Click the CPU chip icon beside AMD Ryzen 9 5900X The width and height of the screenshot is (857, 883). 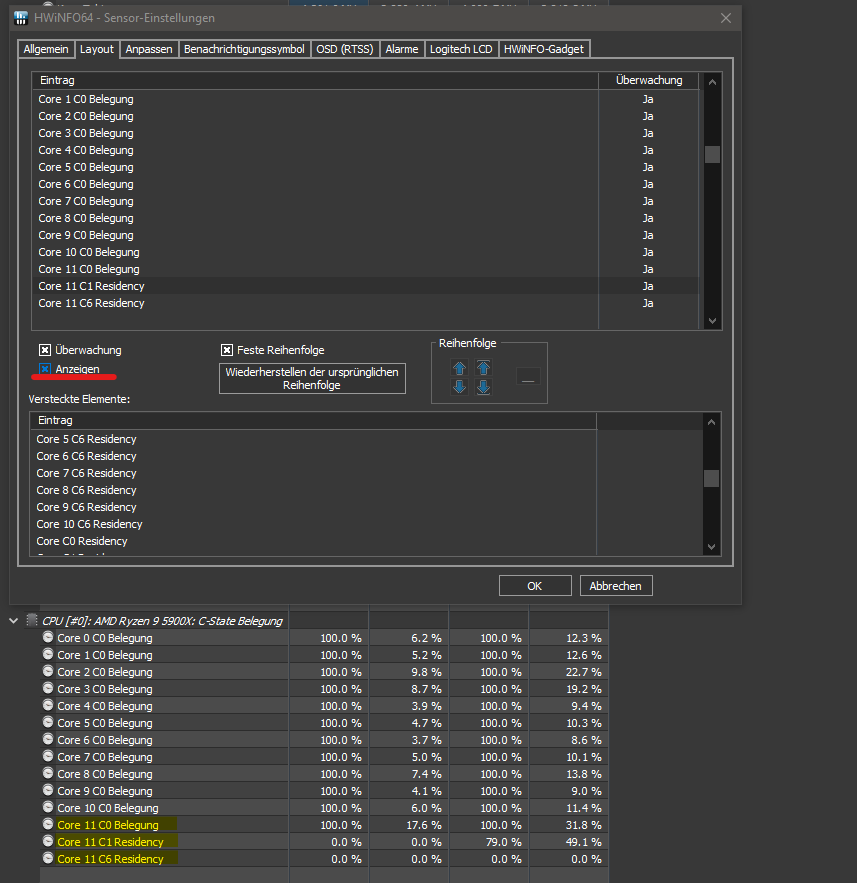(x=32, y=620)
